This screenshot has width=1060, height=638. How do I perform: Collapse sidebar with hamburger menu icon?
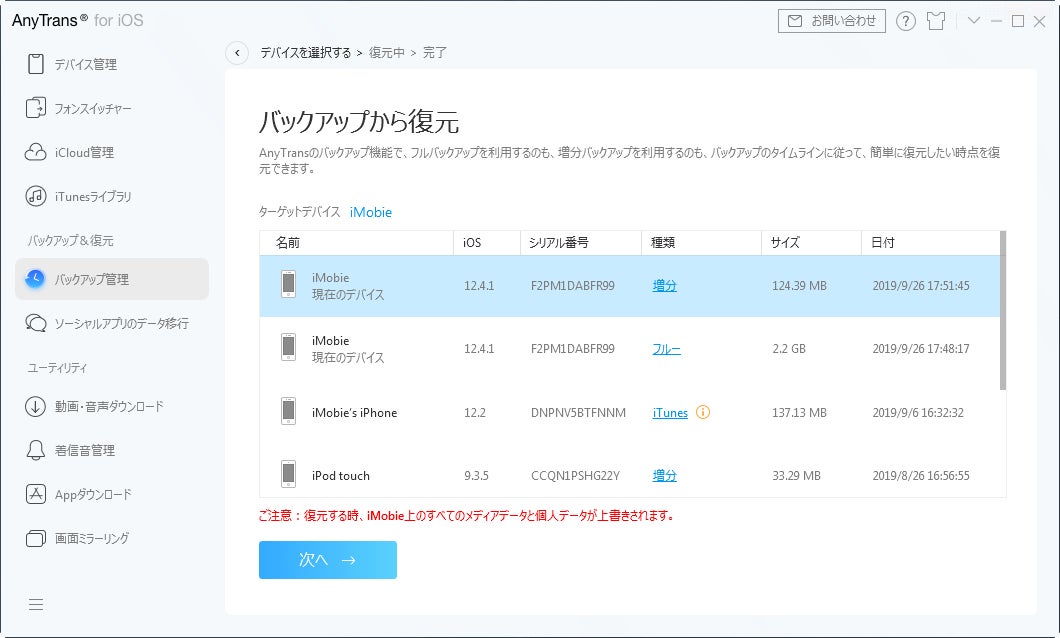pyautogui.click(x=36, y=604)
